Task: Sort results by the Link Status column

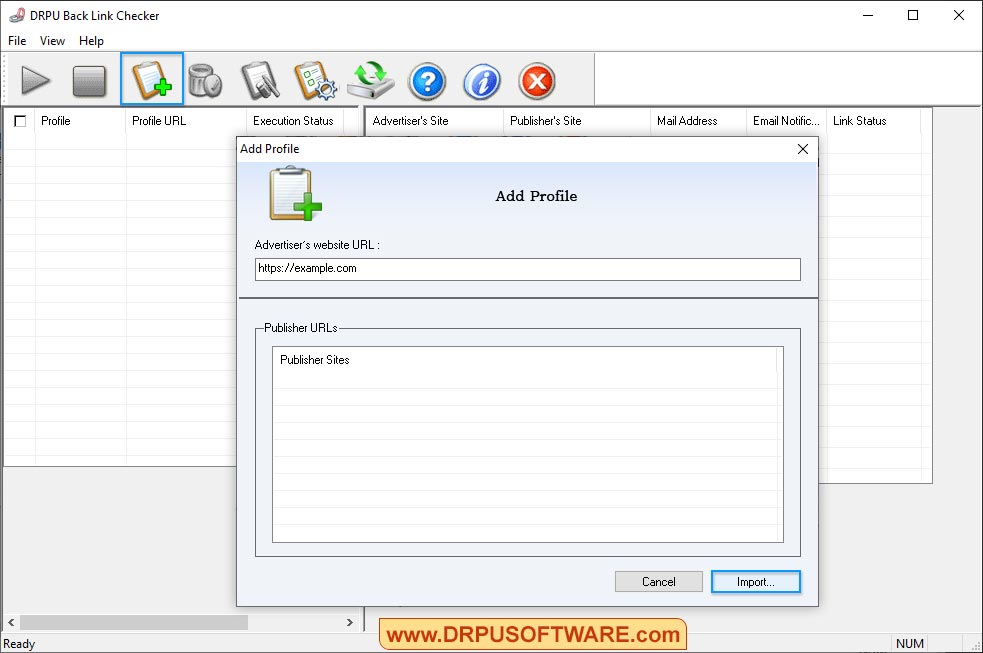Action: pos(860,120)
